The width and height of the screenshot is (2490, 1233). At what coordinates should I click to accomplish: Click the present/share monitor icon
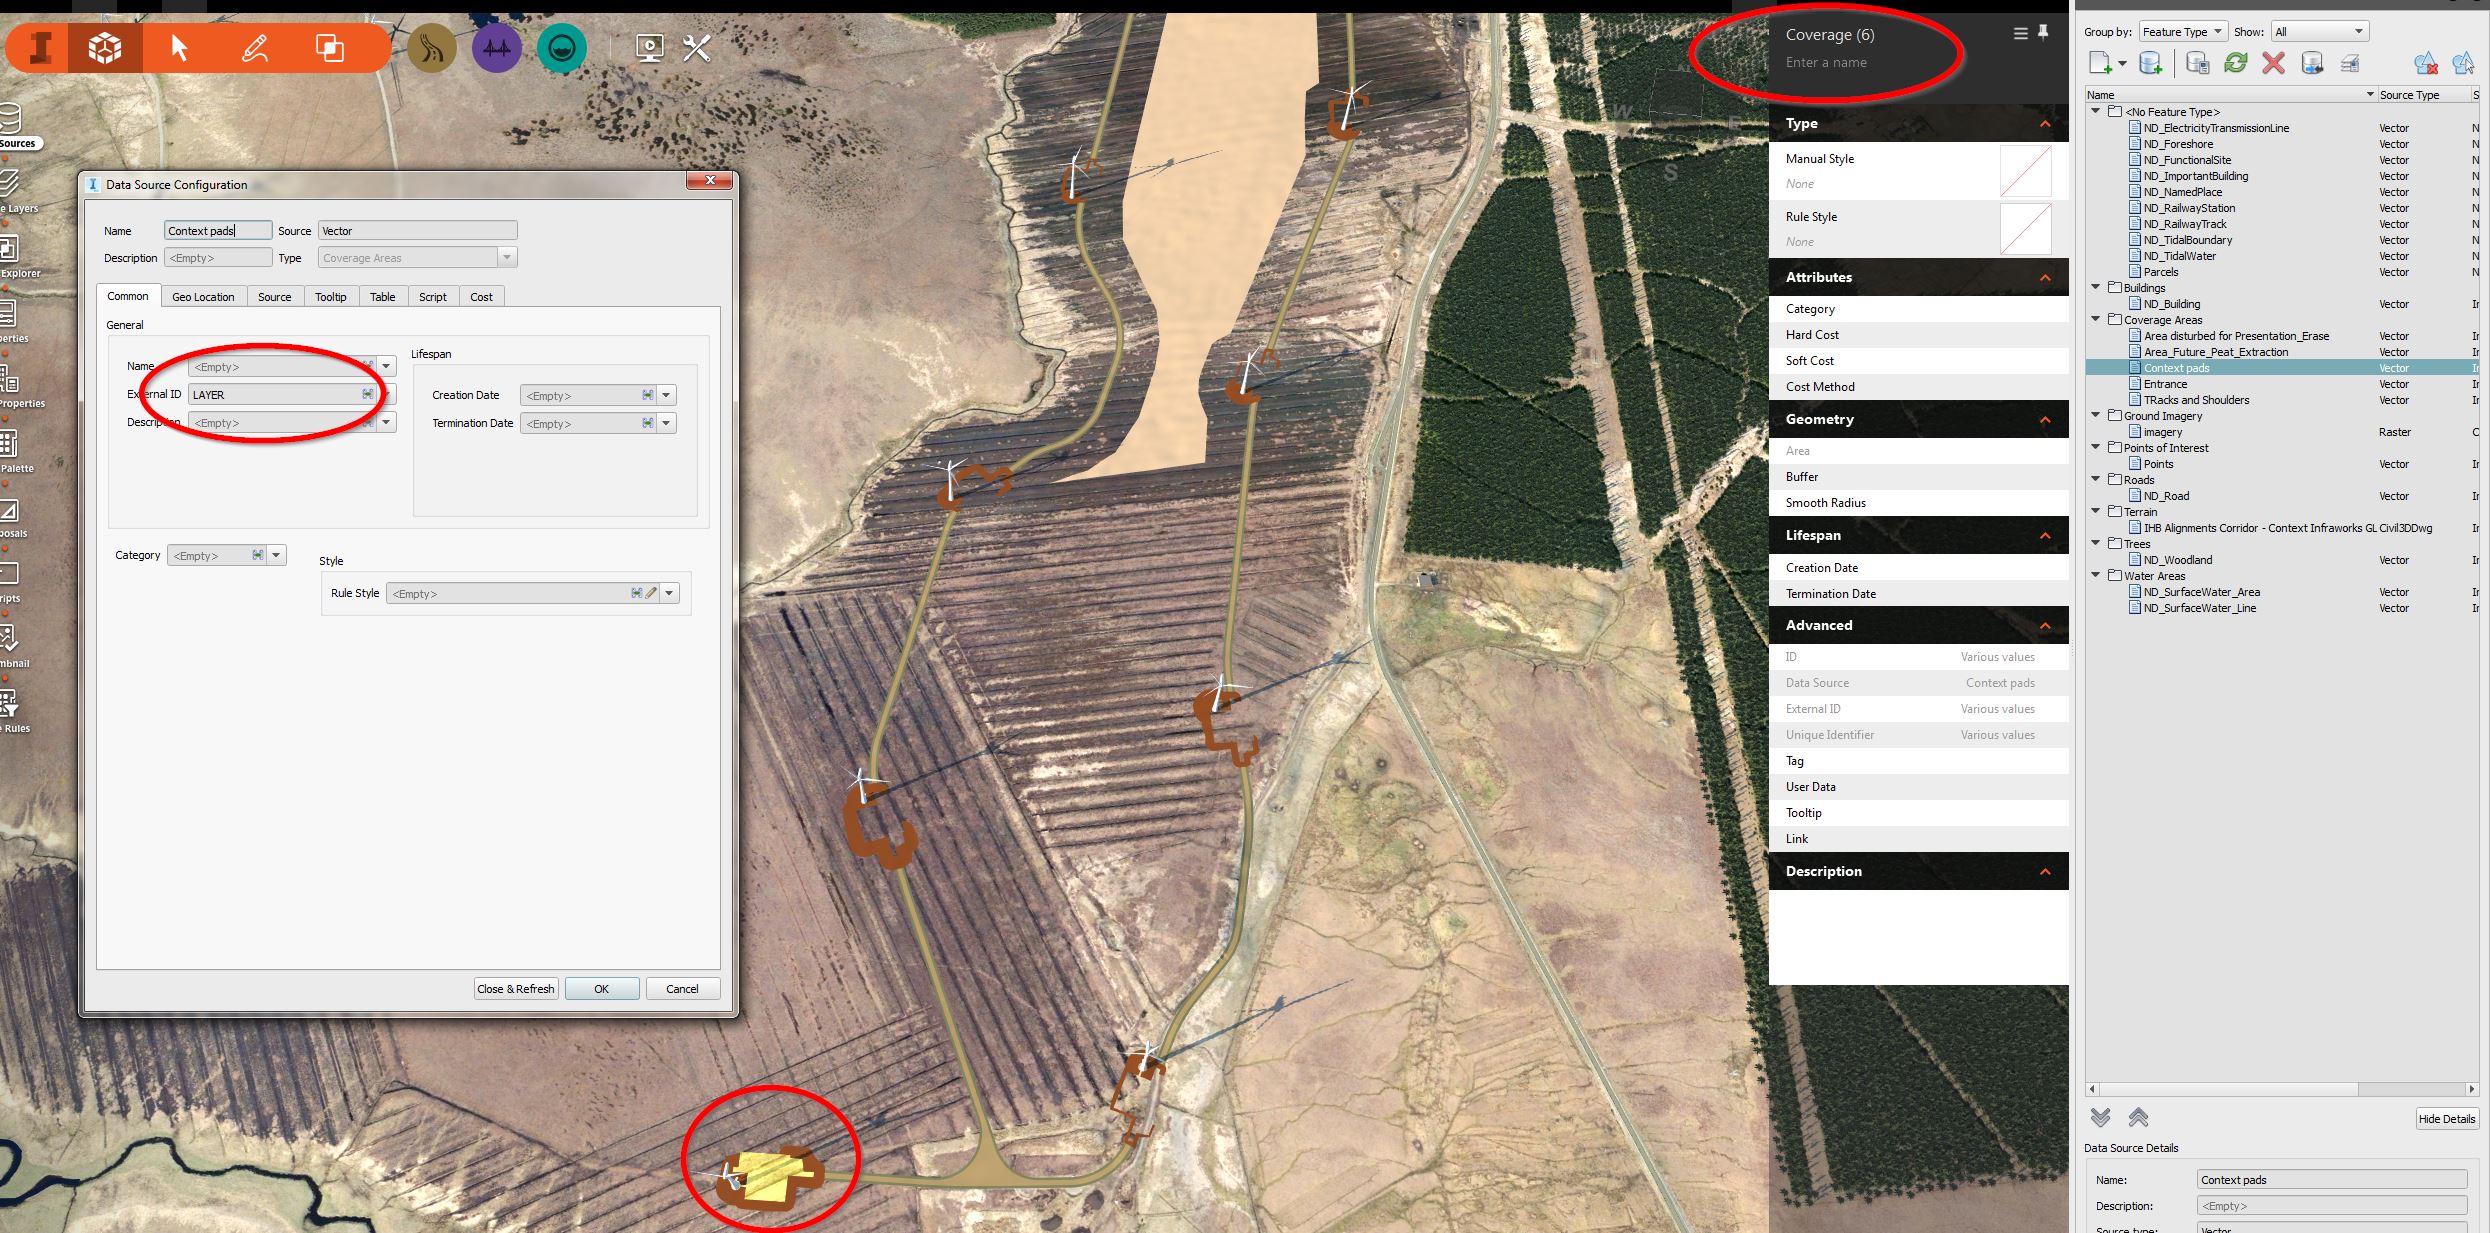[x=650, y=48]
